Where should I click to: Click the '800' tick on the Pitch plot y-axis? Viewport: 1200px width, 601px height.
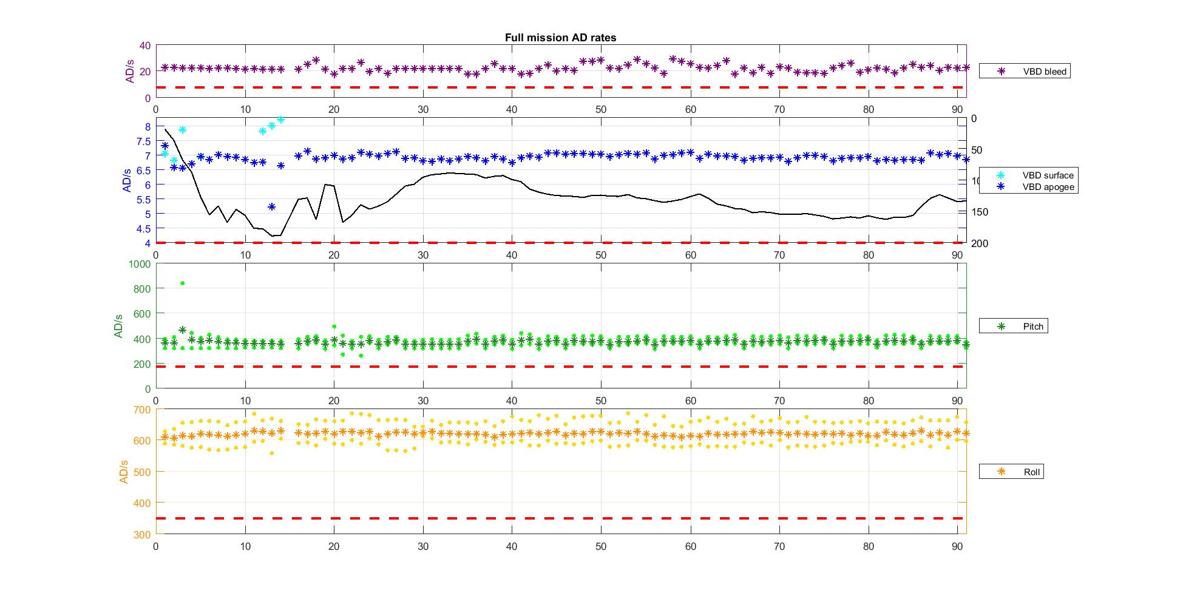[143, 288]
